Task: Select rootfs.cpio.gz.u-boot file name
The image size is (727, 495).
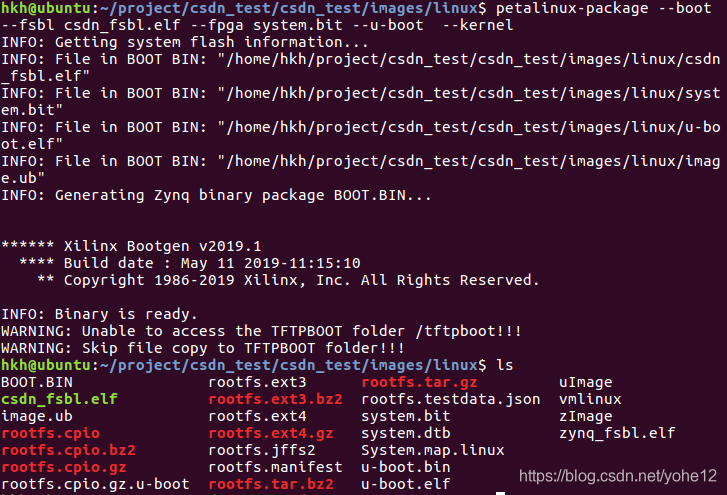Action: tap(96, 484)
